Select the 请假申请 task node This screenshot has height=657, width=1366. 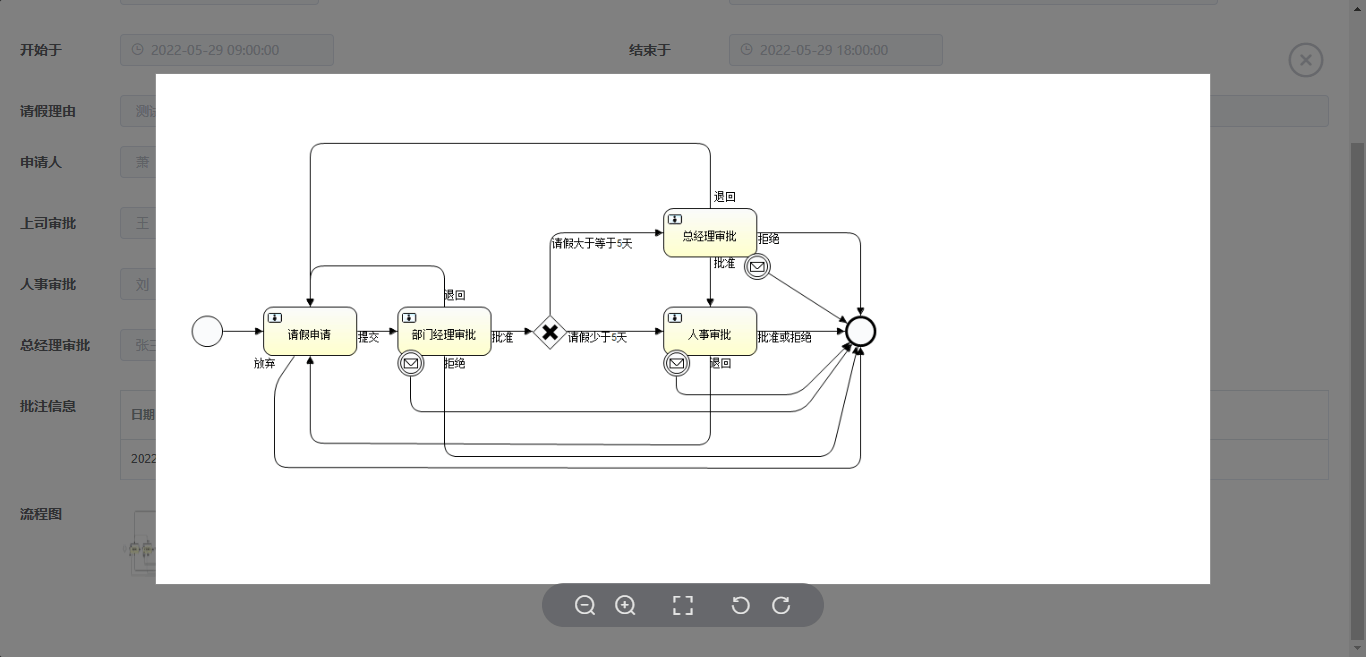310,331
